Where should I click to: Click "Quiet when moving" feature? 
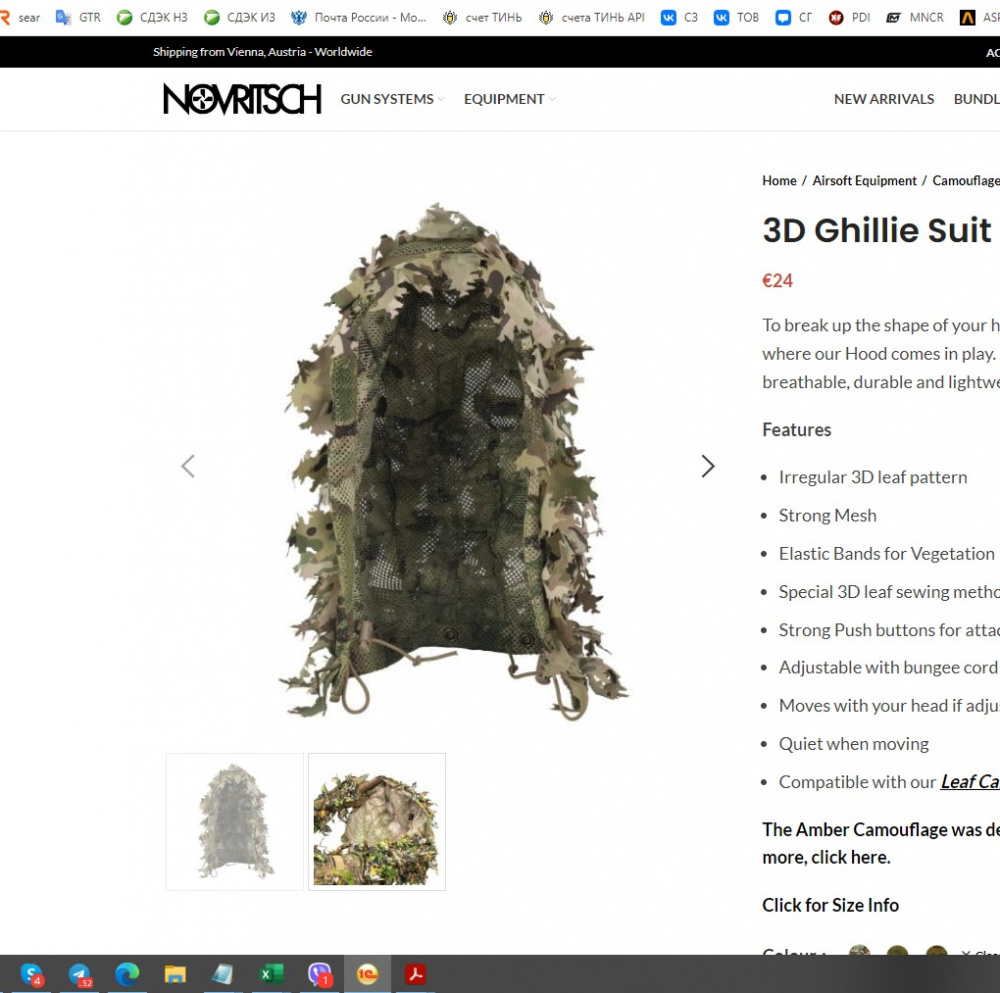pos(853,744)
